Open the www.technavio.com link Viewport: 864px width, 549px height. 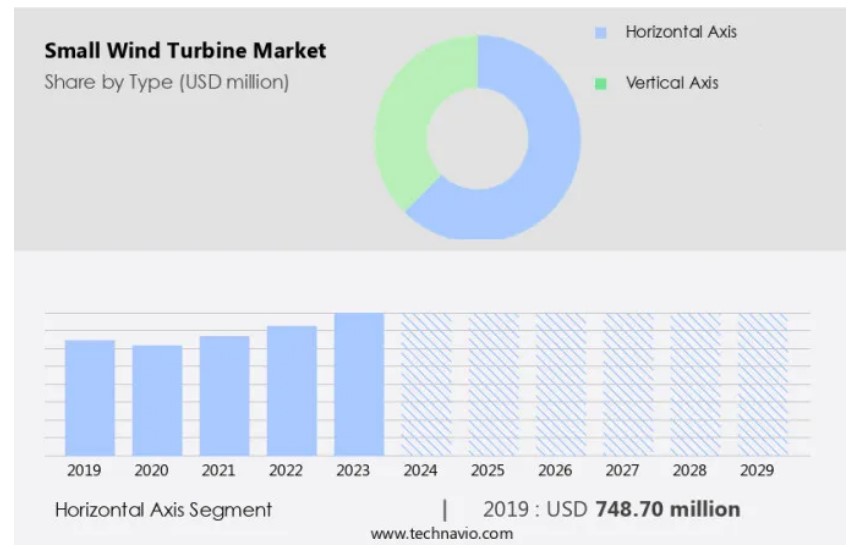[x=441, y=534]
